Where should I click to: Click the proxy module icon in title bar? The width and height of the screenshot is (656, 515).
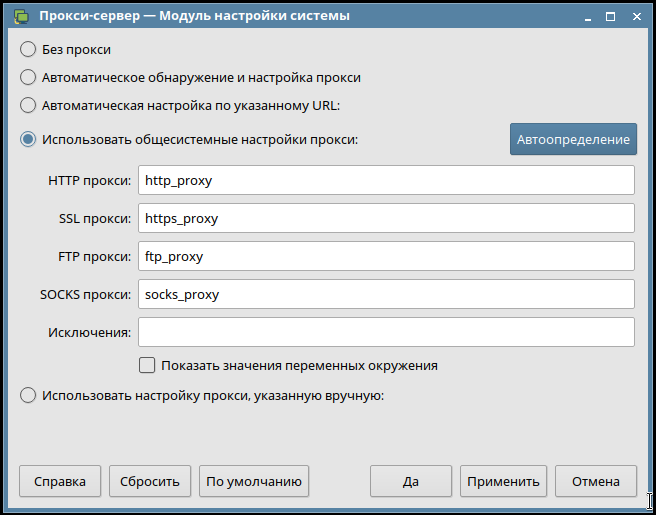(18, 16)
